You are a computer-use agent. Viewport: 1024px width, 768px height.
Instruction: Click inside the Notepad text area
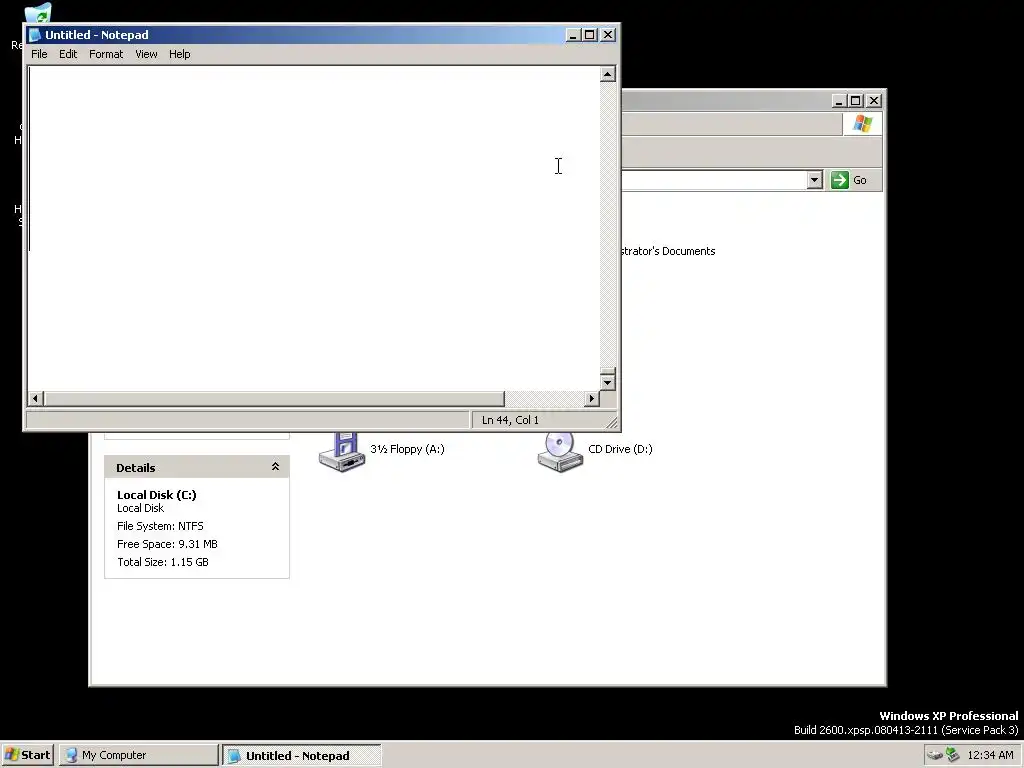click(x=313, y=229)
